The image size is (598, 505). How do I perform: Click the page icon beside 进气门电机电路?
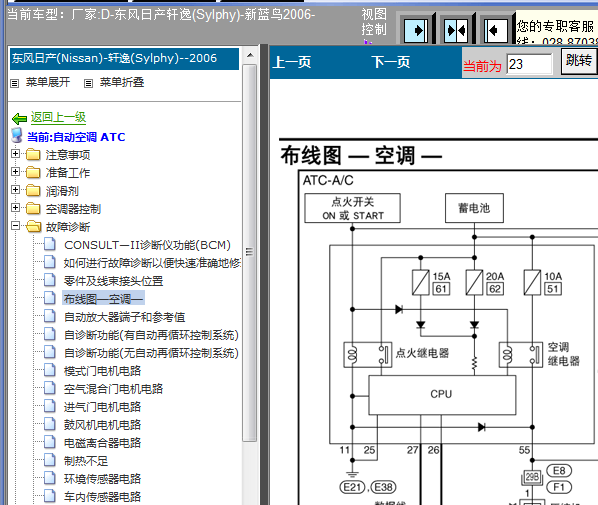click(50, 406)
